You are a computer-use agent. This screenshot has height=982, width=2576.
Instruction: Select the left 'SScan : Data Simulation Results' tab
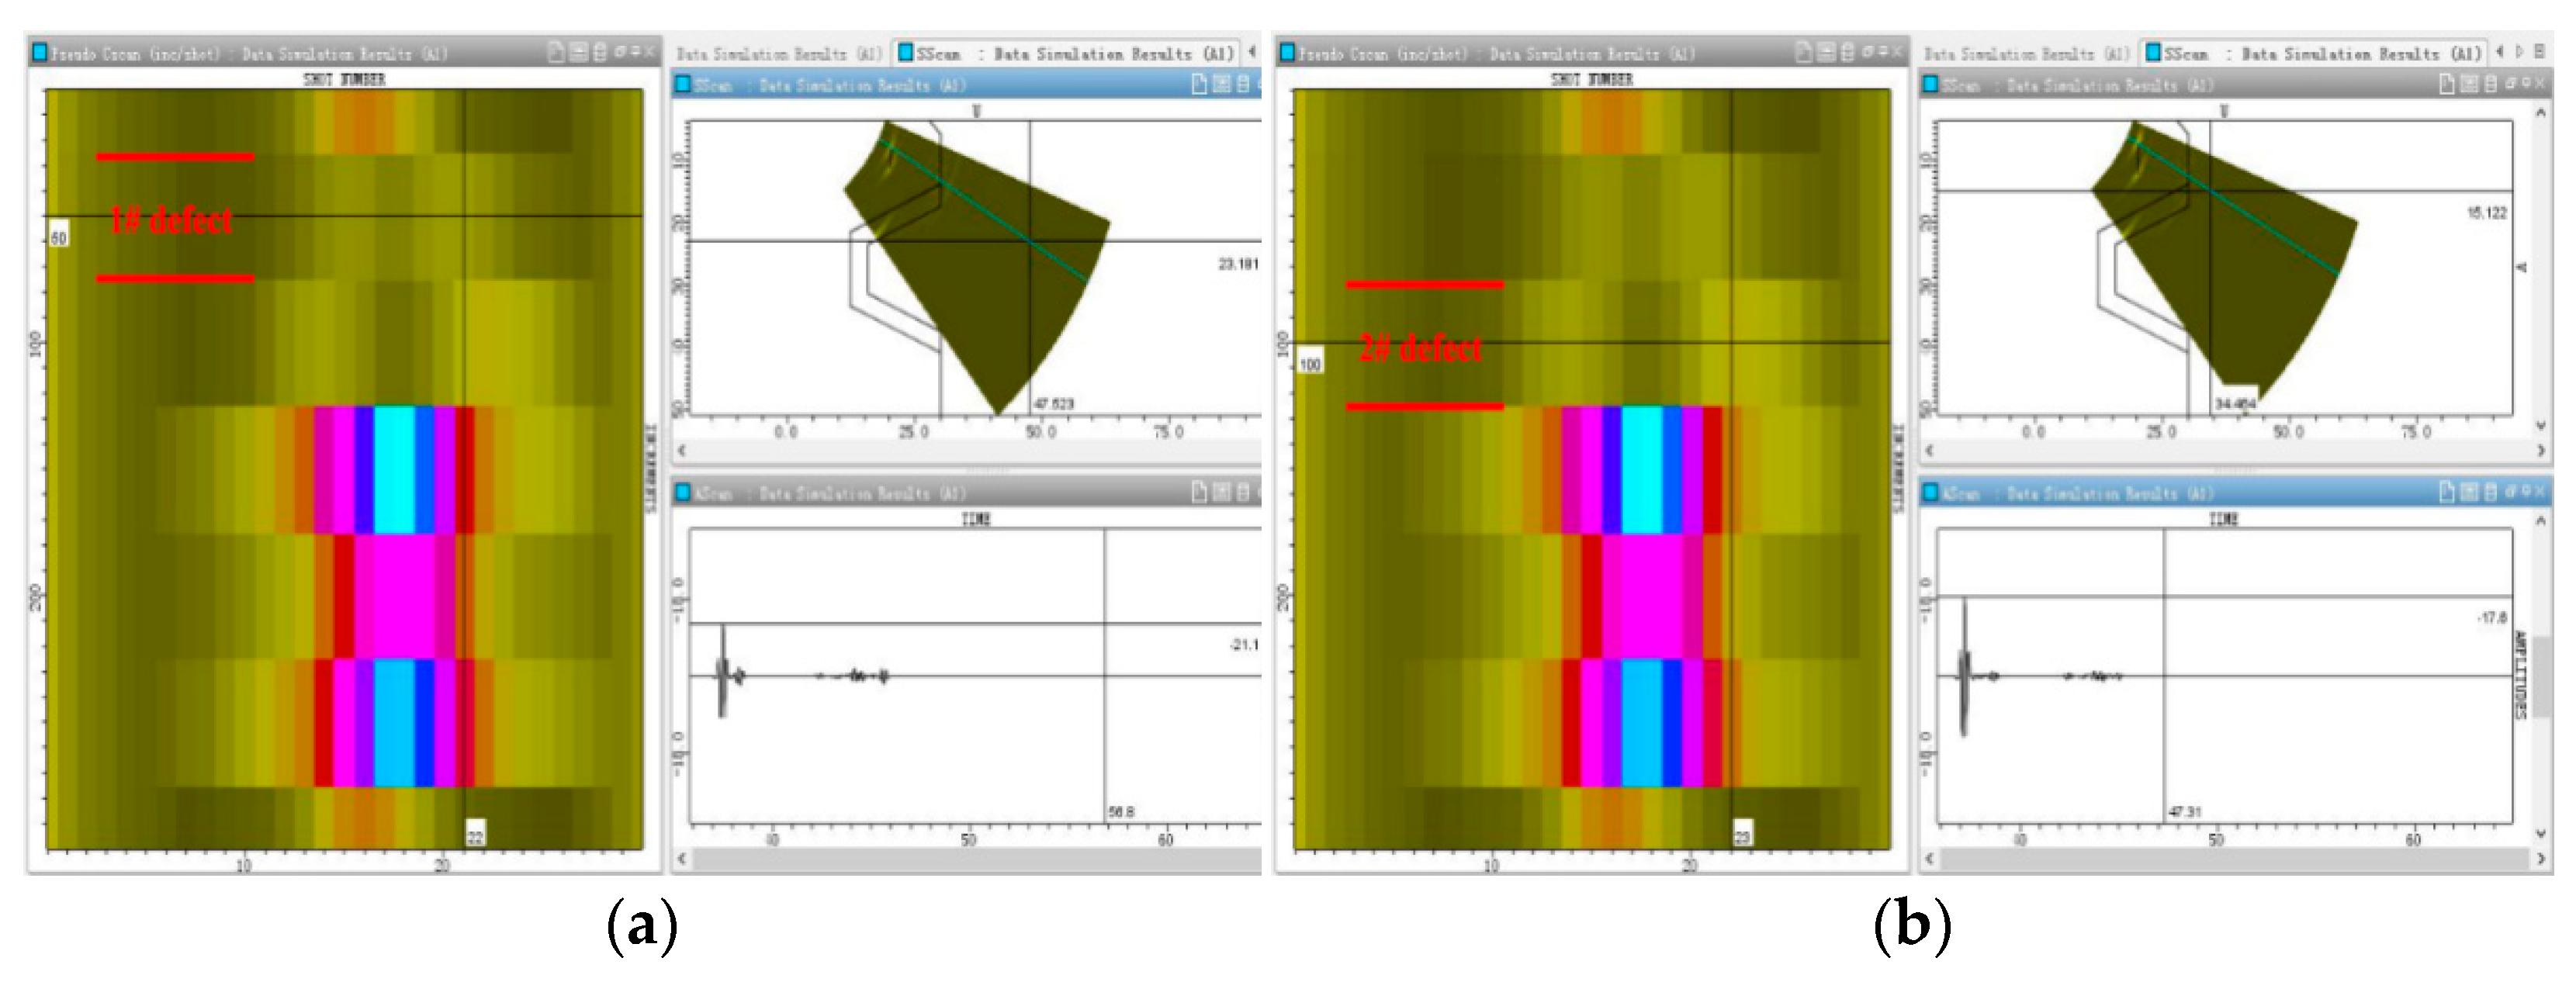pyautogui.click(x=1065, y=54)
